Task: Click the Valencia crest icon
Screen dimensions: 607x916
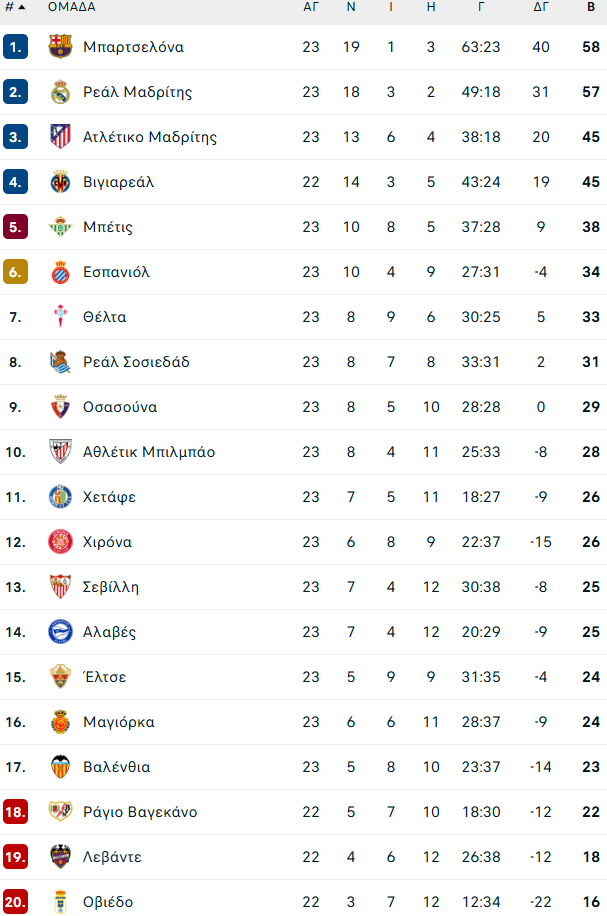Action: point(61,767)
